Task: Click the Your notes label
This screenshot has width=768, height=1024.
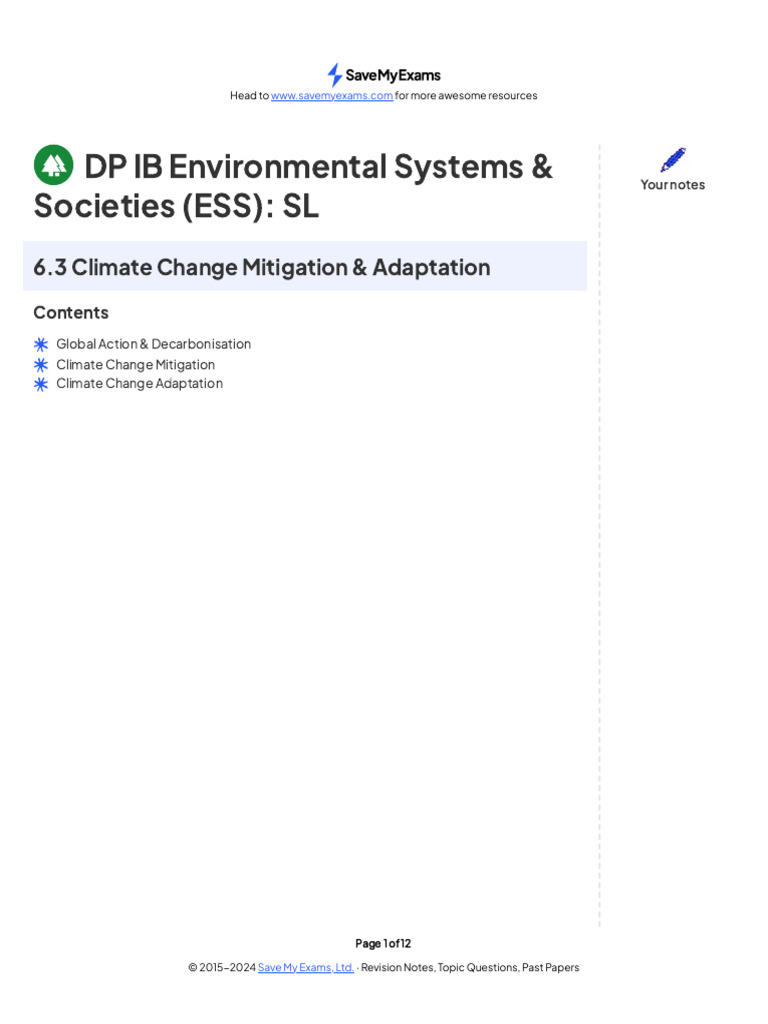Action: click(673, 185)
